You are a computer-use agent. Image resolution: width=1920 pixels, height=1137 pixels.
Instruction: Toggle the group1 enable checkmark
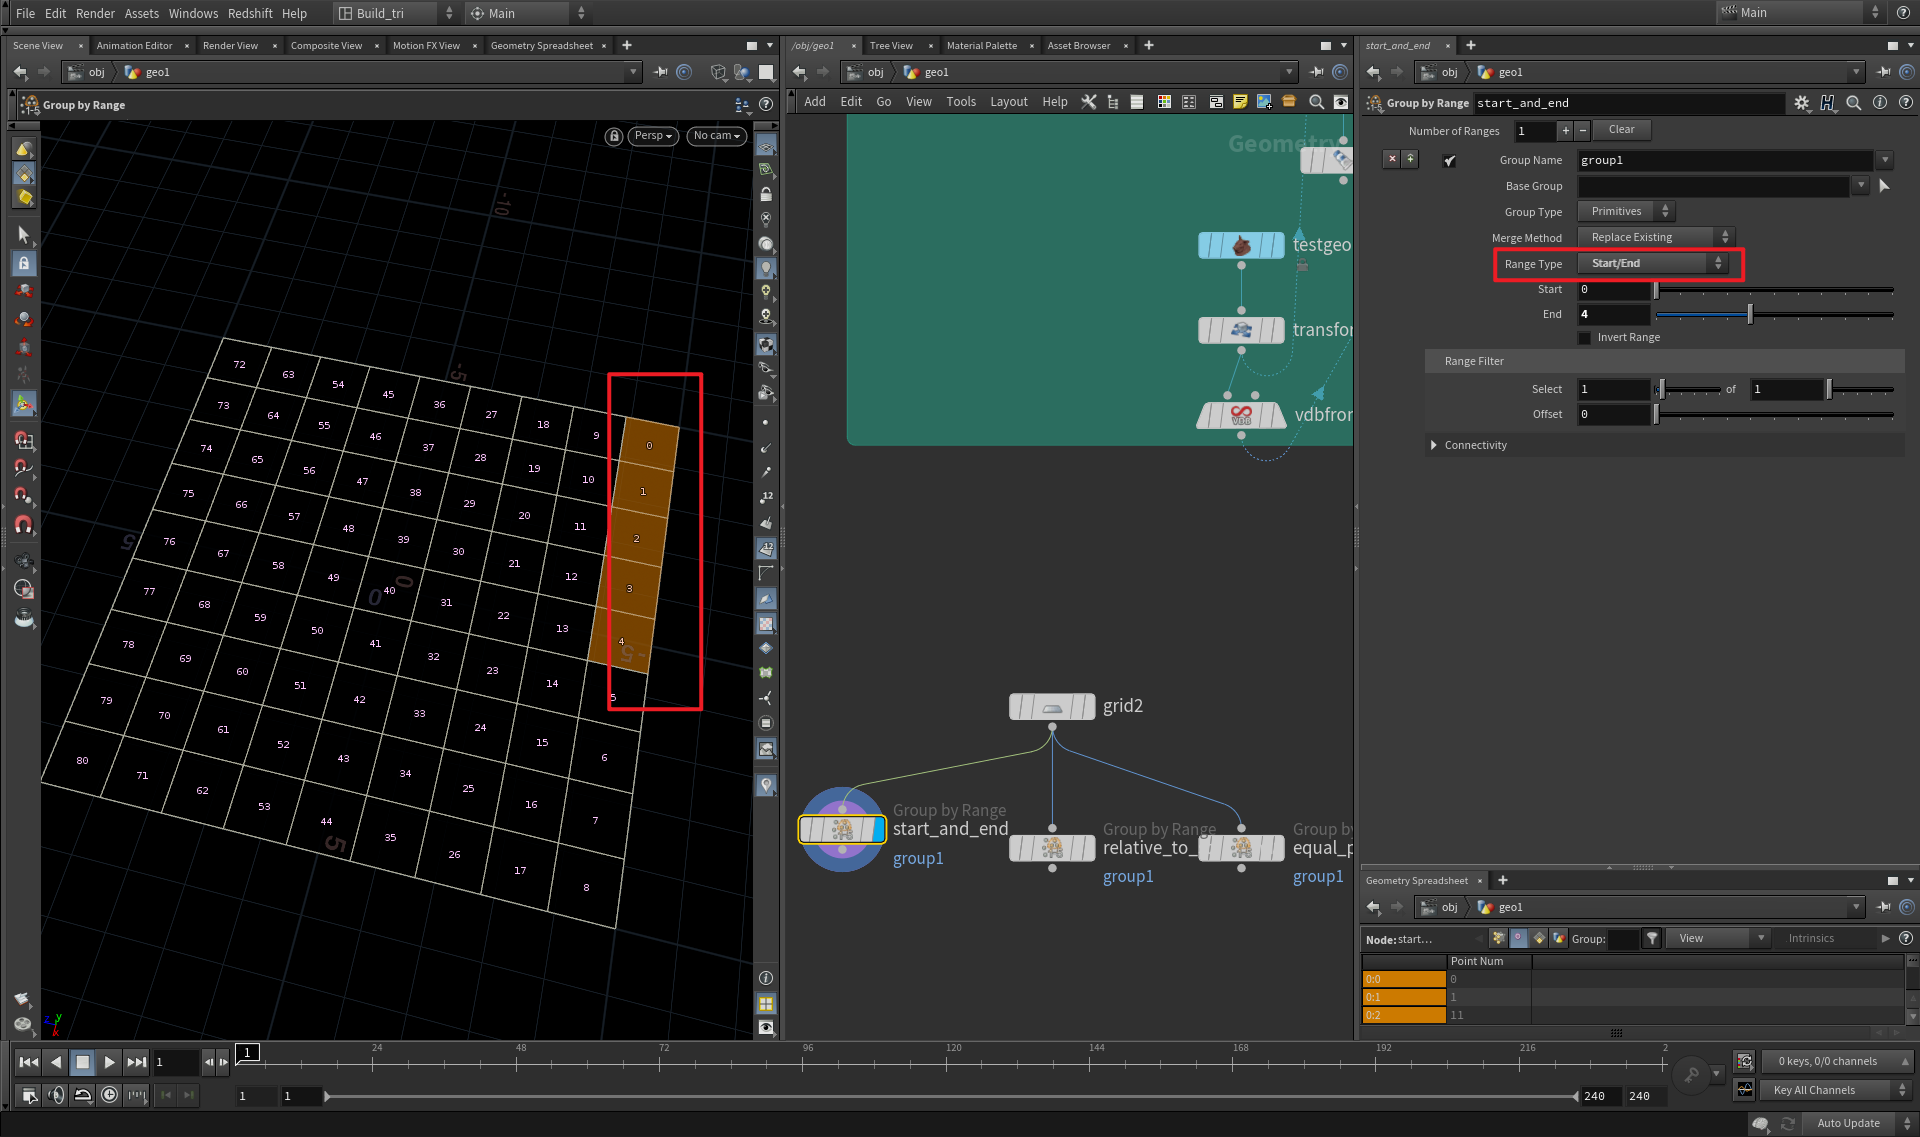pos(1449,160)
